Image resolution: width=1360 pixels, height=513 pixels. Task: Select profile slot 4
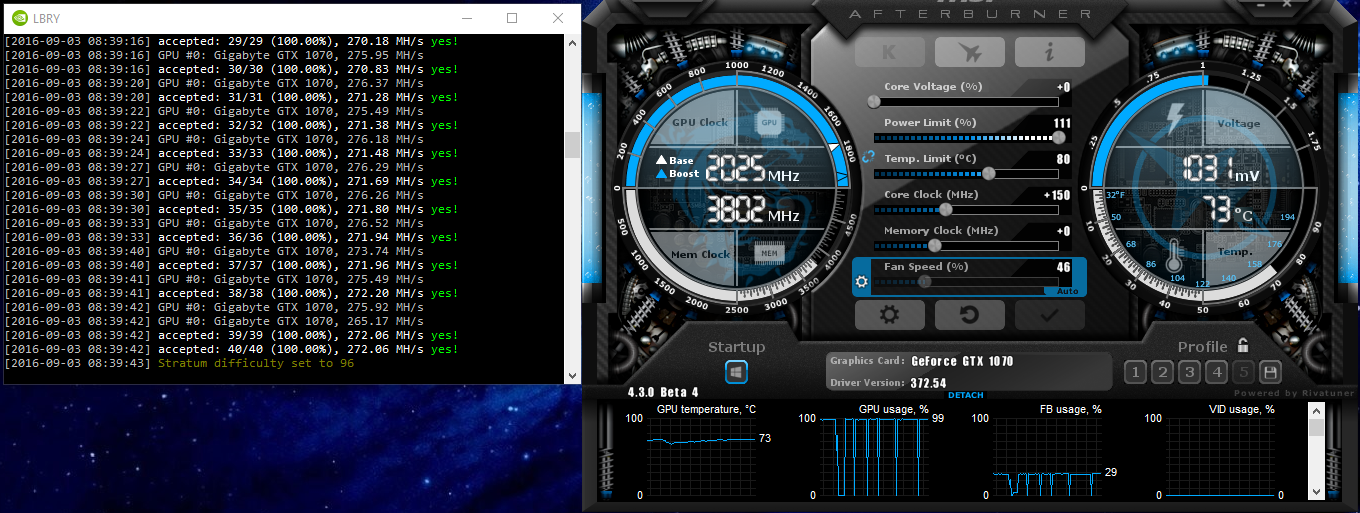pos(1216,373)
